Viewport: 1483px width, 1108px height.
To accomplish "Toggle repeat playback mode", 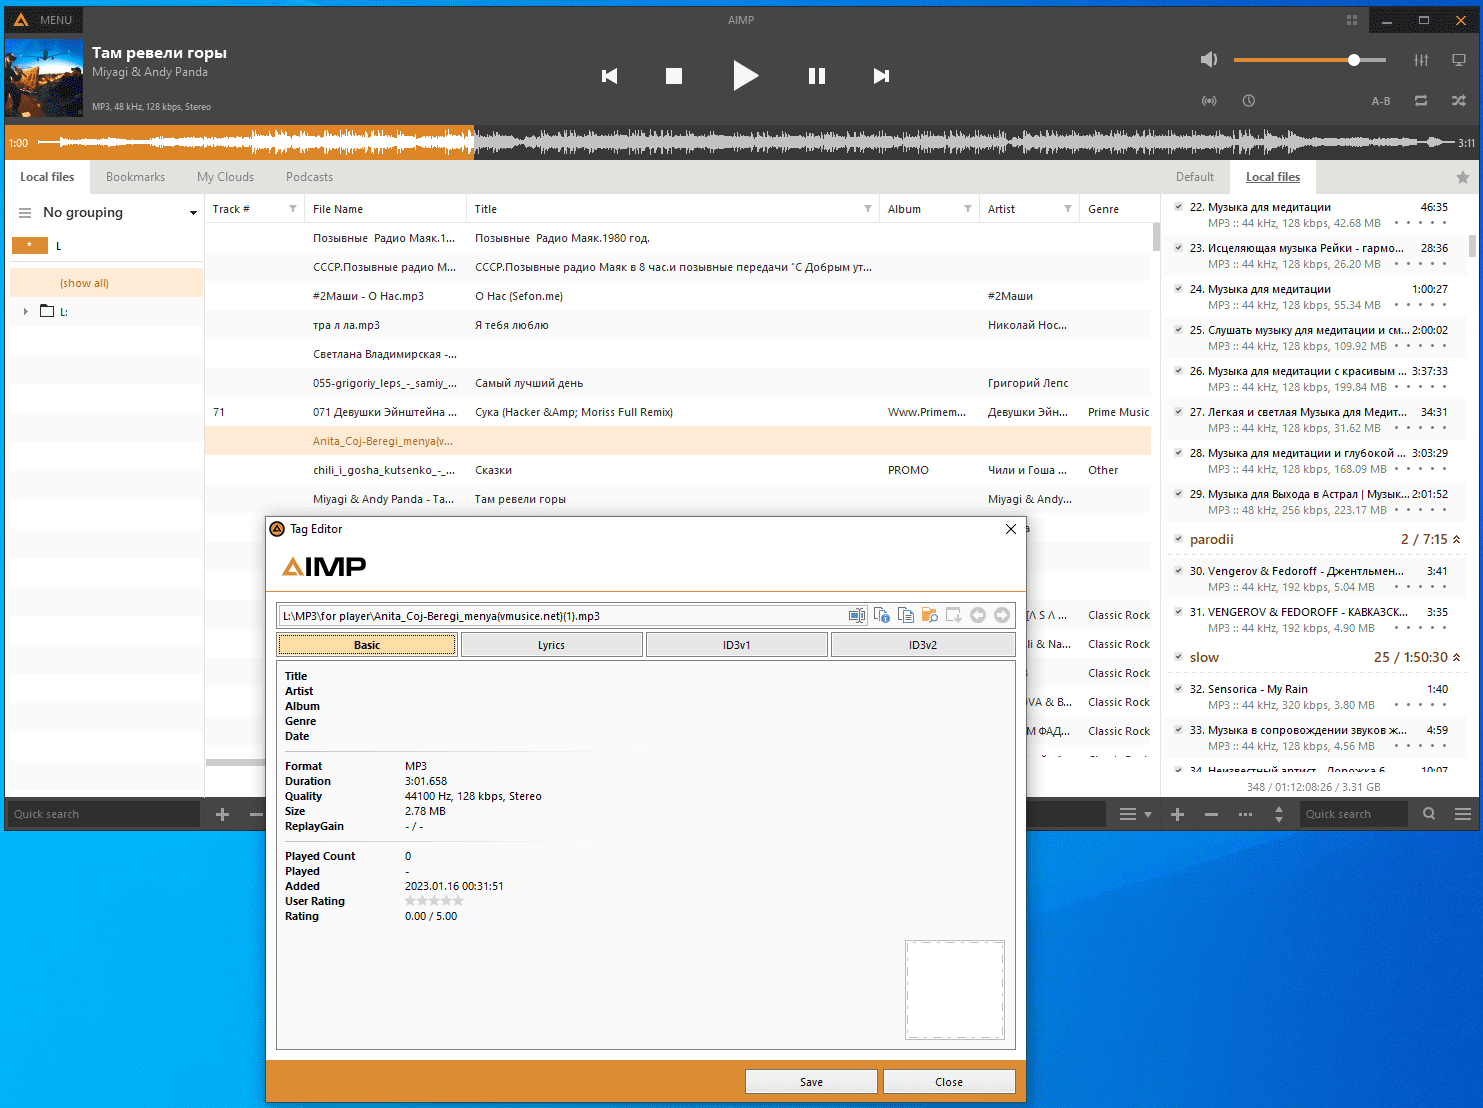I will pyautogui.click(x=1421, y=101).
